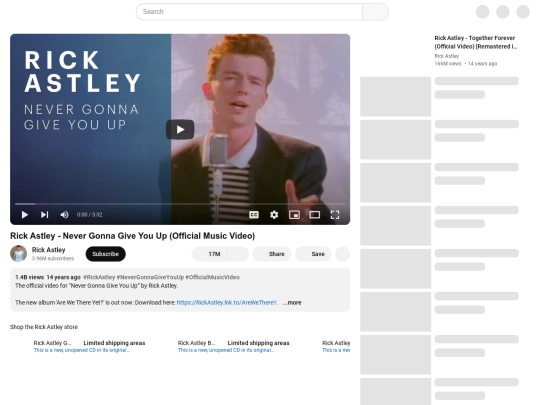The height and width of the screenshot is (405, 540).
Task: Toggle theater mode icon
Action: [314, 215]
